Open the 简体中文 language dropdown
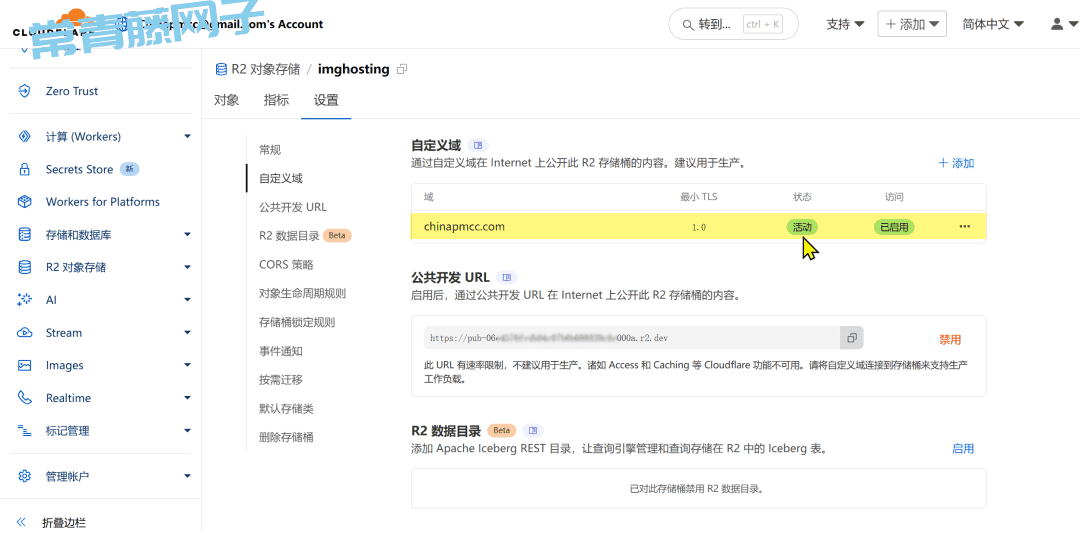This screenshot has height=533, width=1080. coord(993,24)
